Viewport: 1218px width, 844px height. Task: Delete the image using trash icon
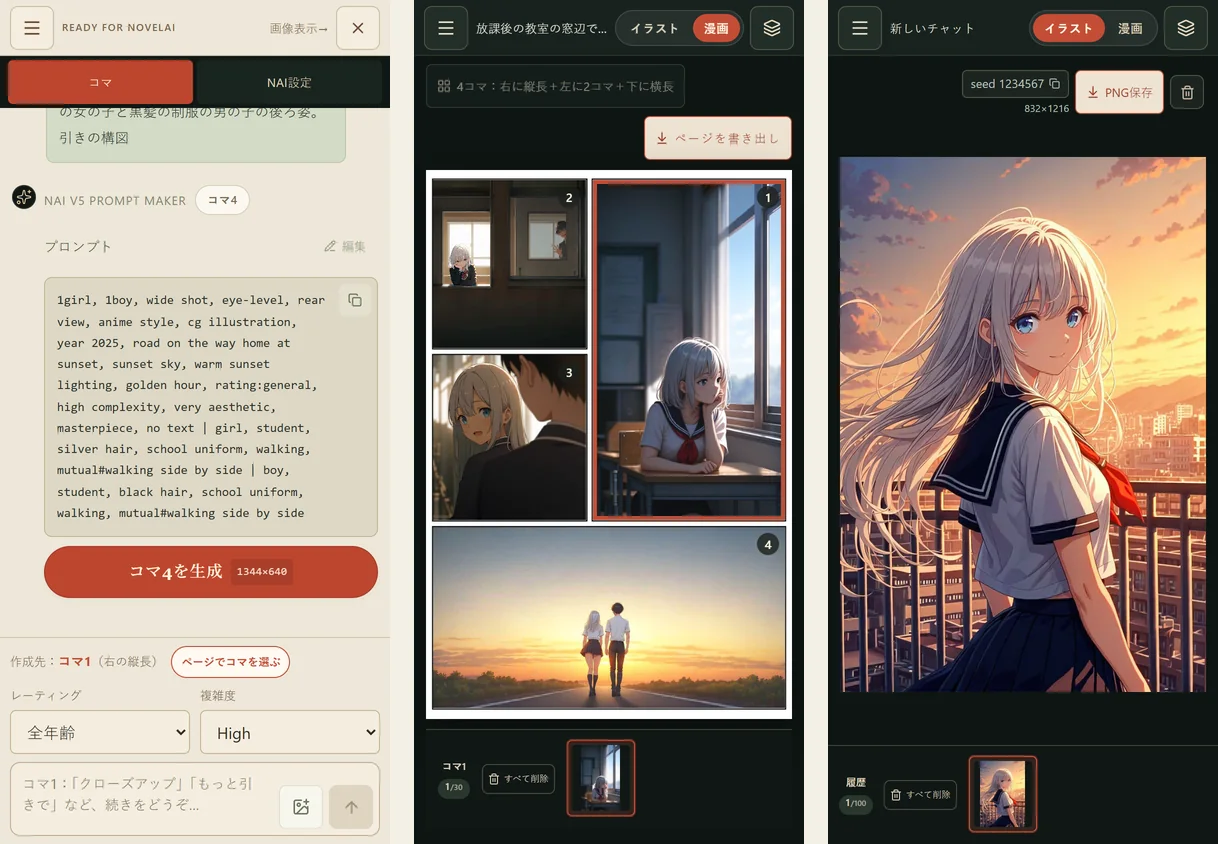1187,92
